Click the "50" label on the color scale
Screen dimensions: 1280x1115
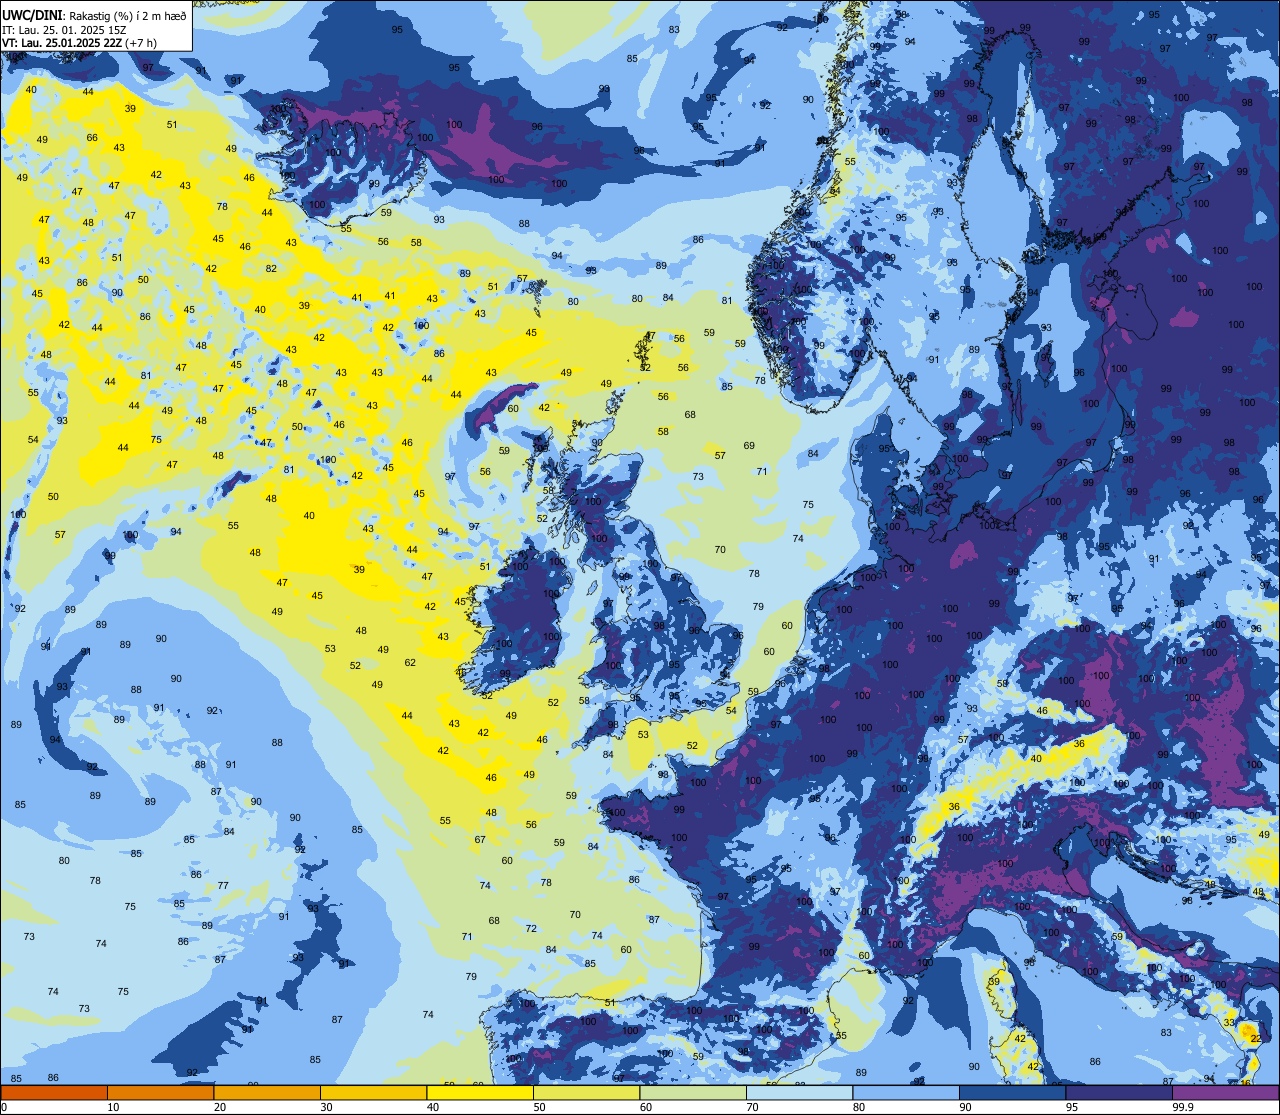click(x=539, y=1107)
